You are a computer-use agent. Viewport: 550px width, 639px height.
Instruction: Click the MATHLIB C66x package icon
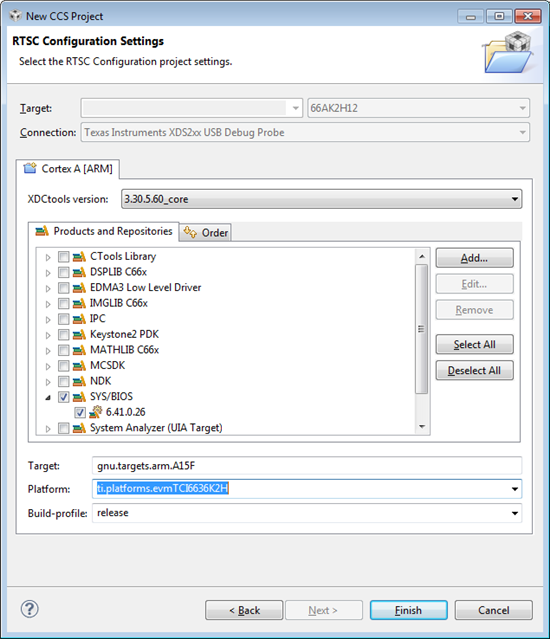click(x=79, y=350)
